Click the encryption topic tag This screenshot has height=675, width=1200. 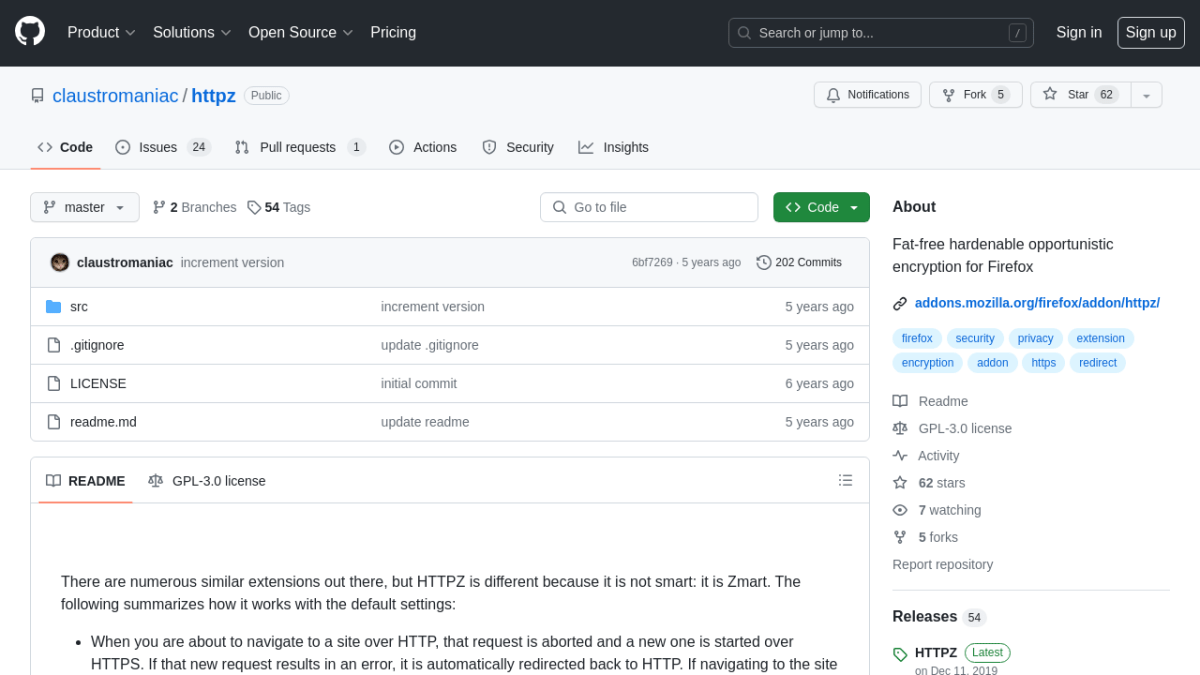[927, 363]
